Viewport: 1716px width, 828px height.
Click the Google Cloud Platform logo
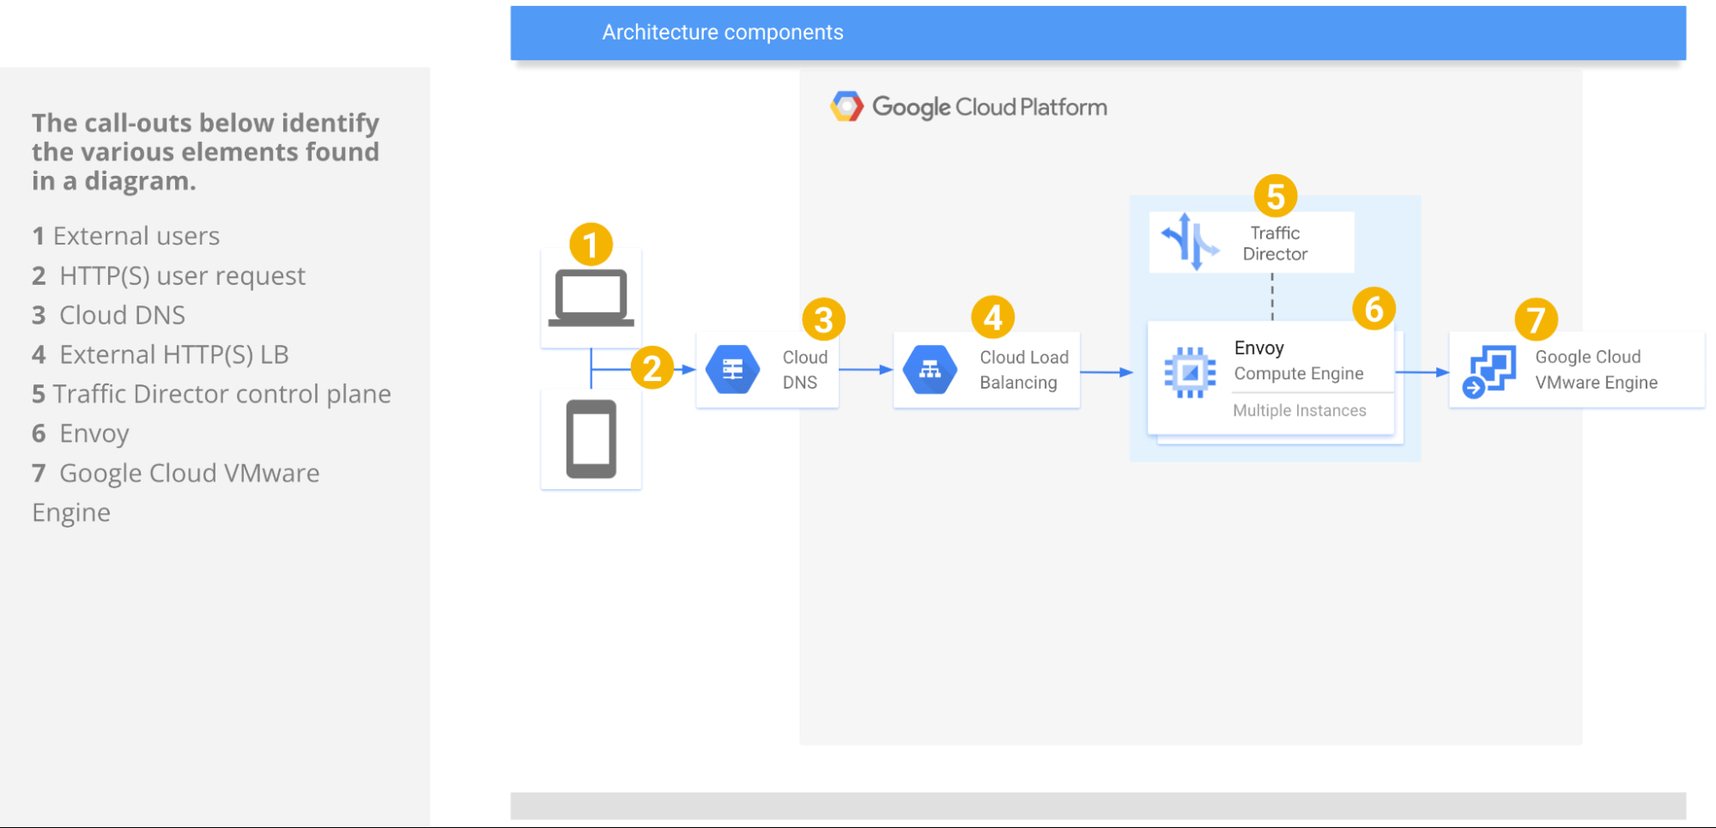(847, 107)
